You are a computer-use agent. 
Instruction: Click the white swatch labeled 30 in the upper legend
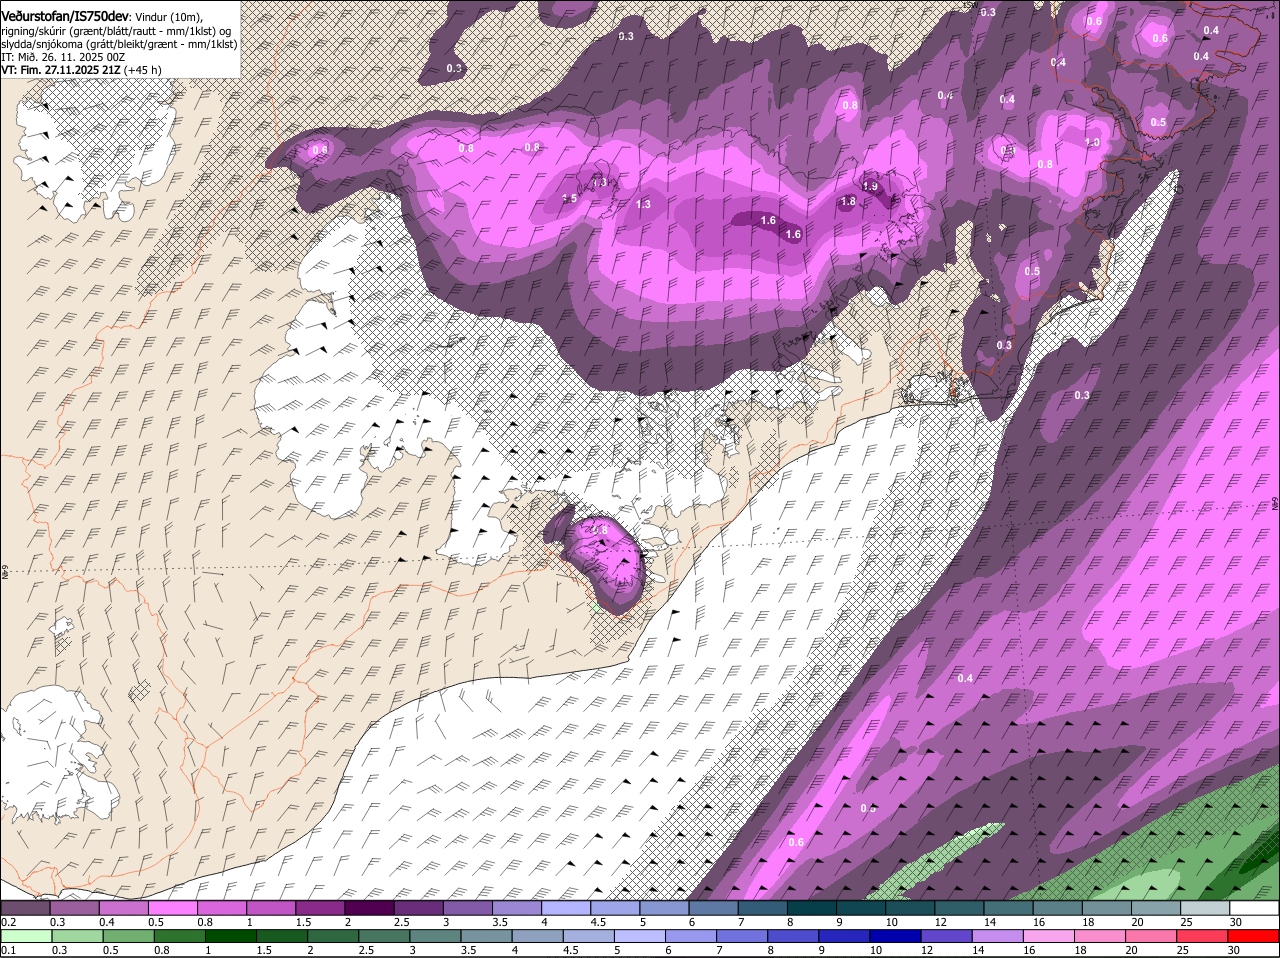1254,908
